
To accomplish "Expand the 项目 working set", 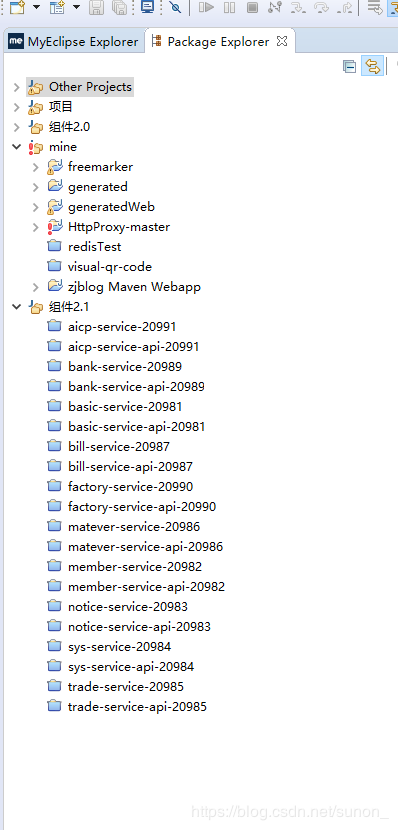I will (x=17, y=107).
